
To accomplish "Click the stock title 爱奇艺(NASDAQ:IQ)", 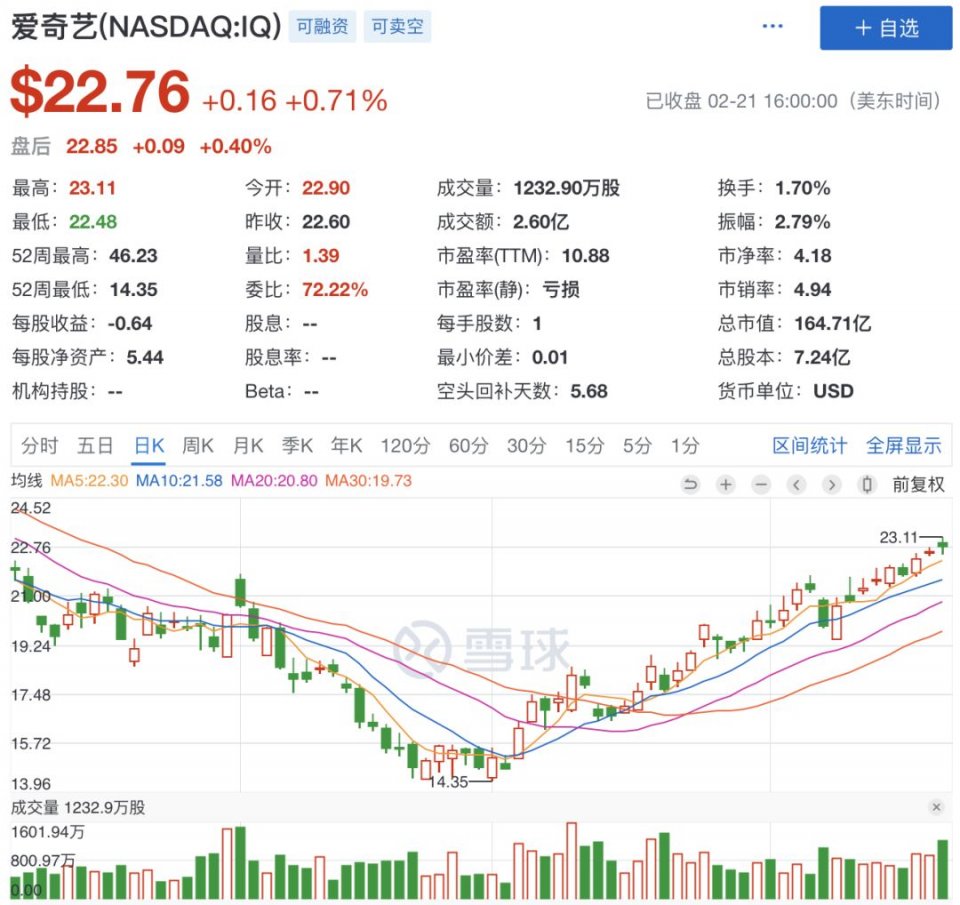I will pos(146,27).
